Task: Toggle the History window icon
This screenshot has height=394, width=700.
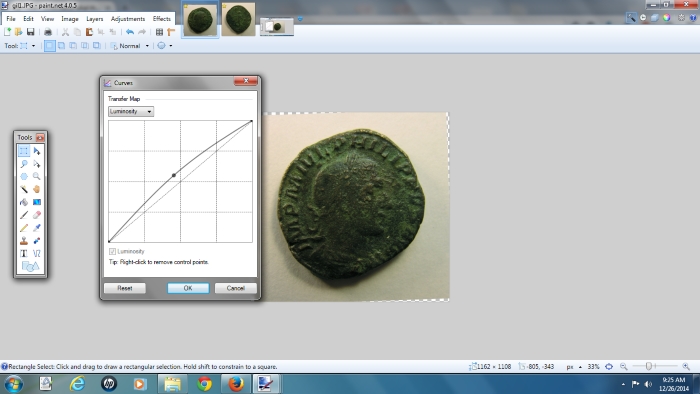Action: coord(643,17)
